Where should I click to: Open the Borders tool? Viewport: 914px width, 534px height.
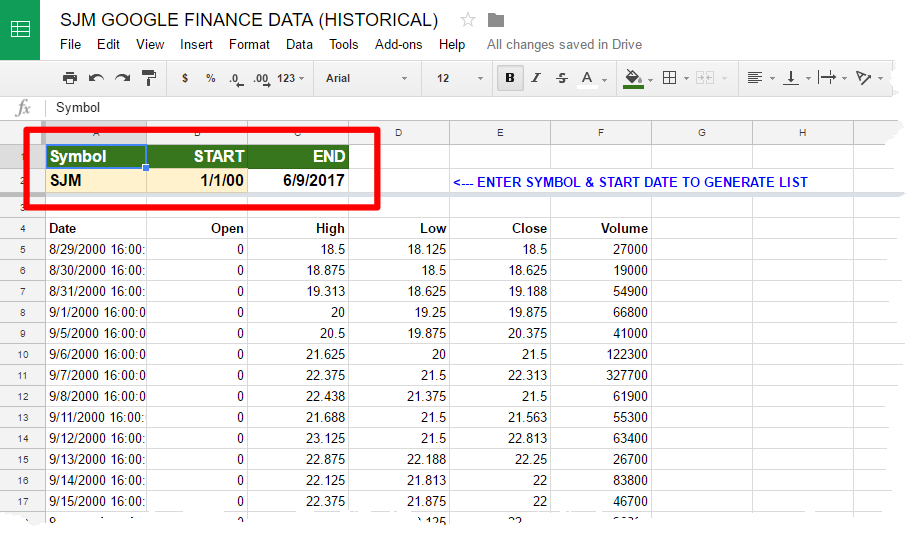coord(670,78)
